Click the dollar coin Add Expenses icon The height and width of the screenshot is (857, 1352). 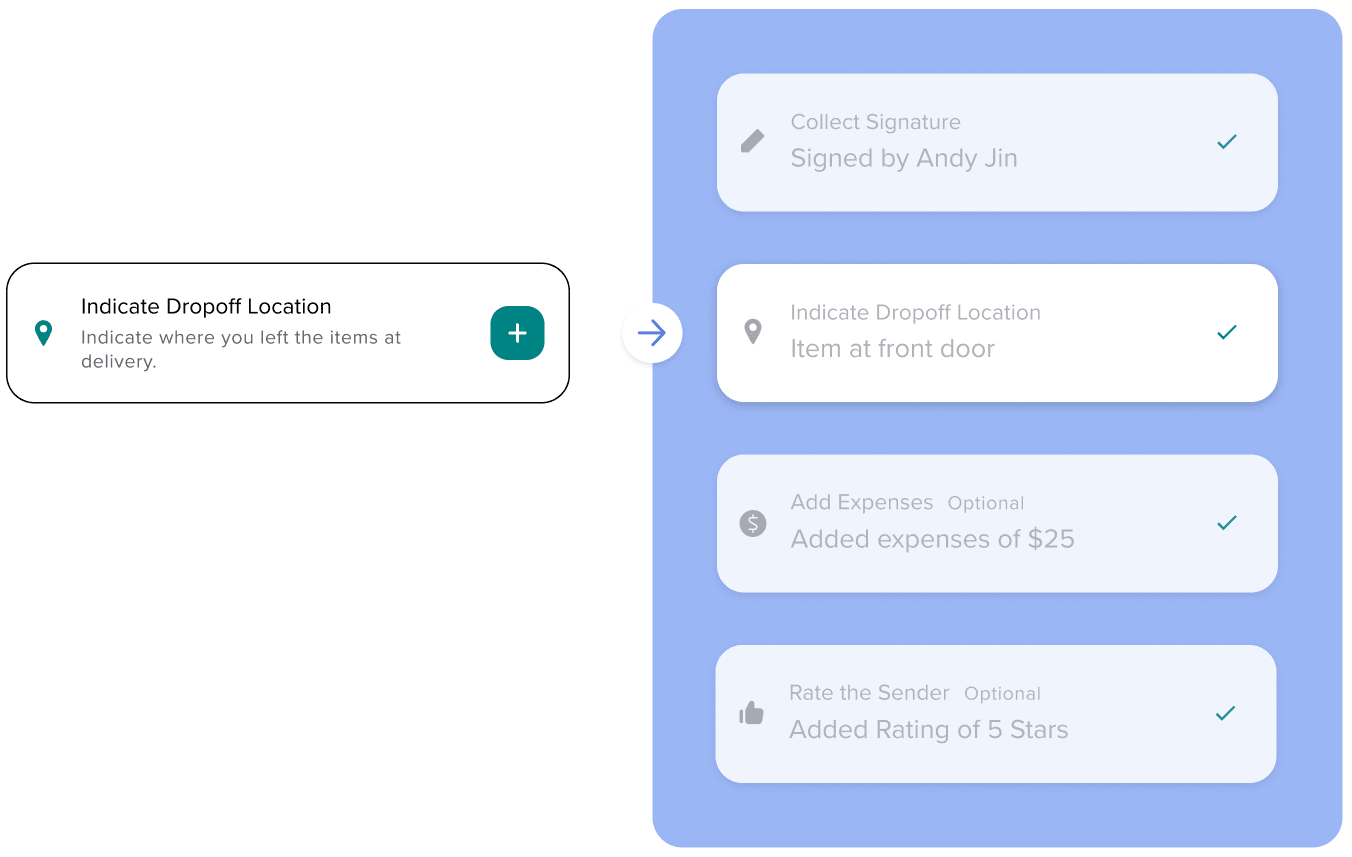pos(753,522)
